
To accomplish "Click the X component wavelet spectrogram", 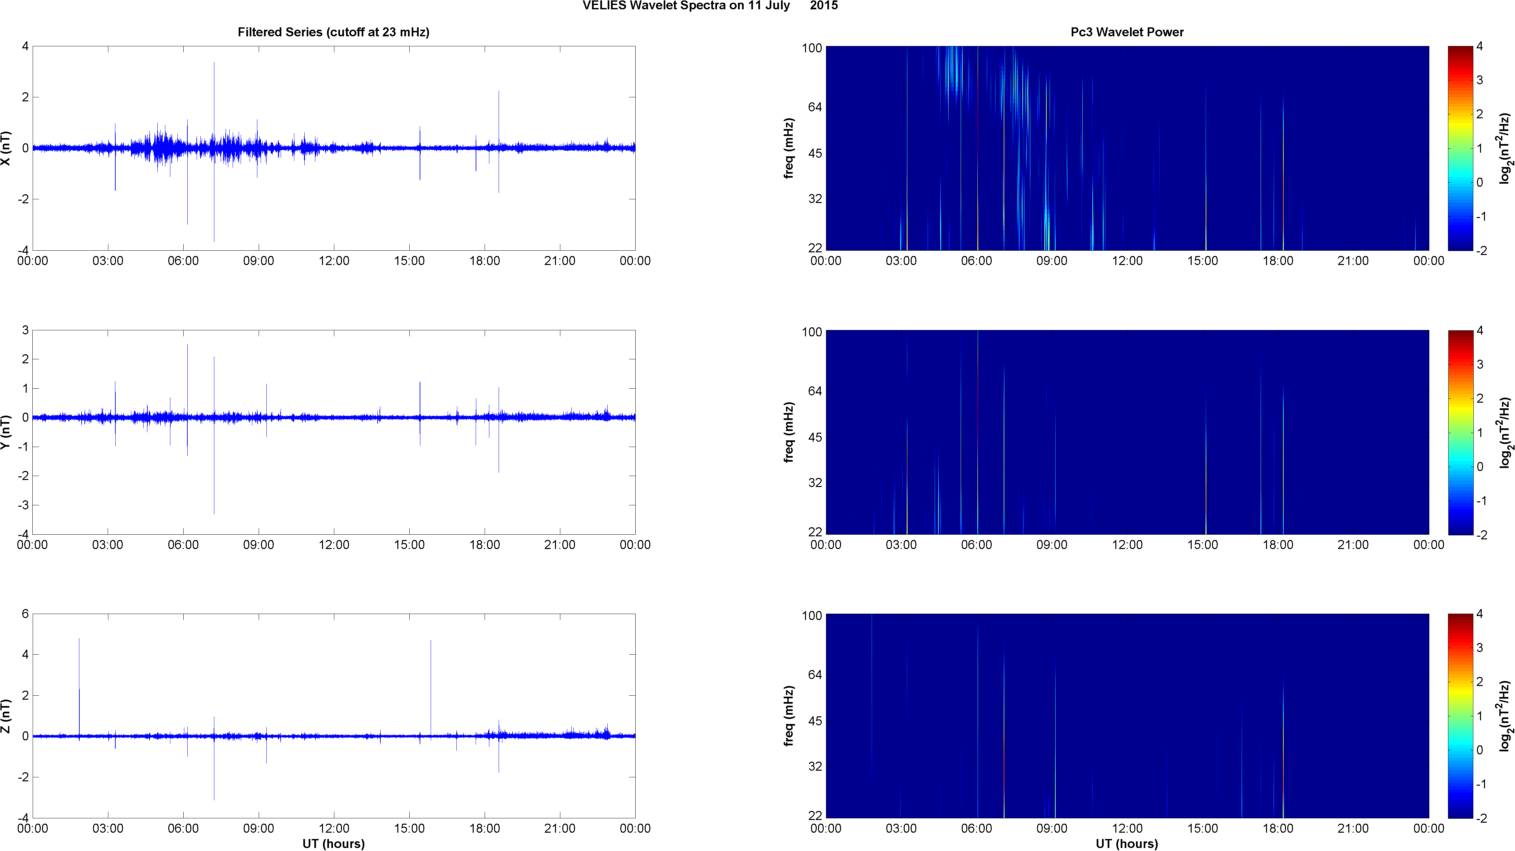I will 1127,148.
